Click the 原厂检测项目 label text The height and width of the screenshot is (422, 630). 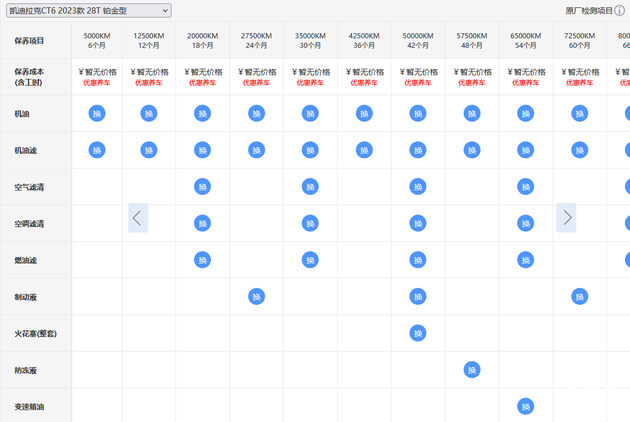(x=587, y=11)
